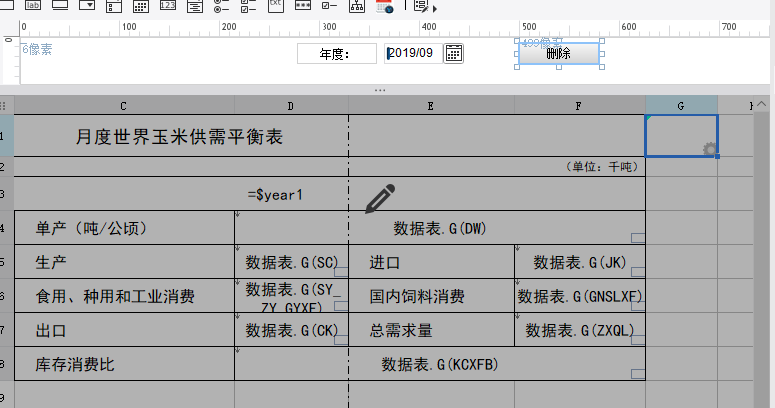Select the 总需求量 cell

[431, 329]
